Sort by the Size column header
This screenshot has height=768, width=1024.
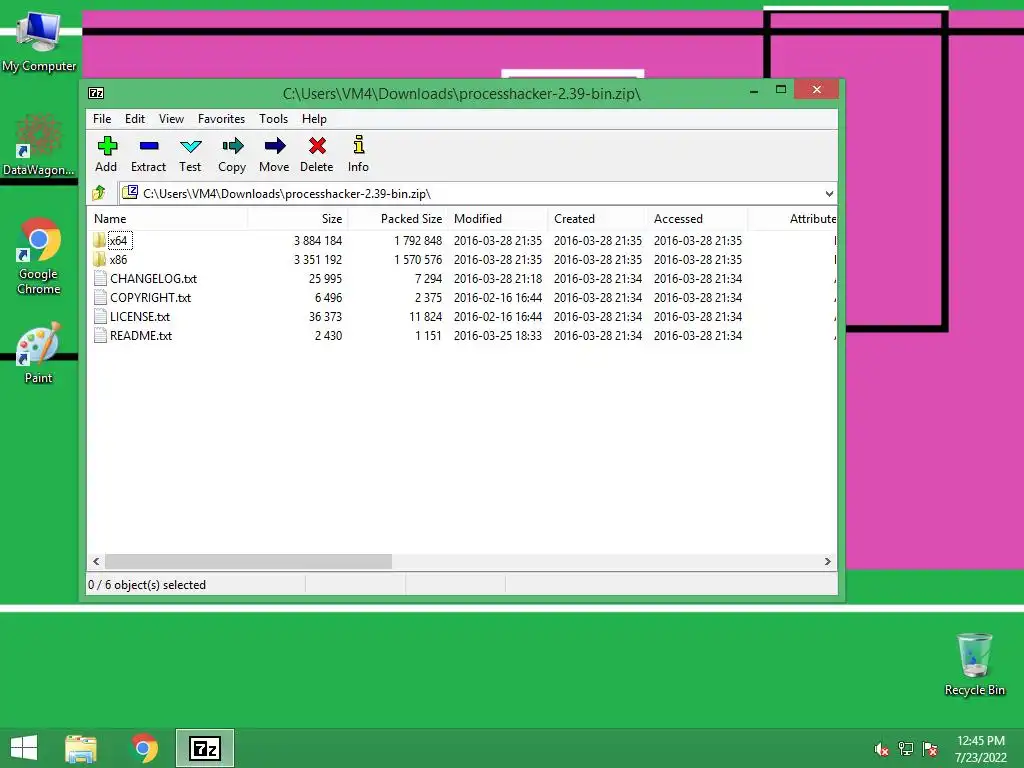pos(298,219)
